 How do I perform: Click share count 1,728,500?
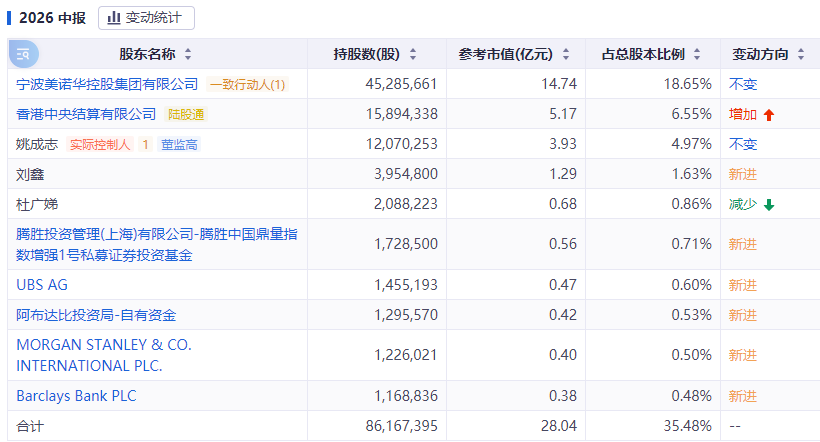(x=406, y=244)
